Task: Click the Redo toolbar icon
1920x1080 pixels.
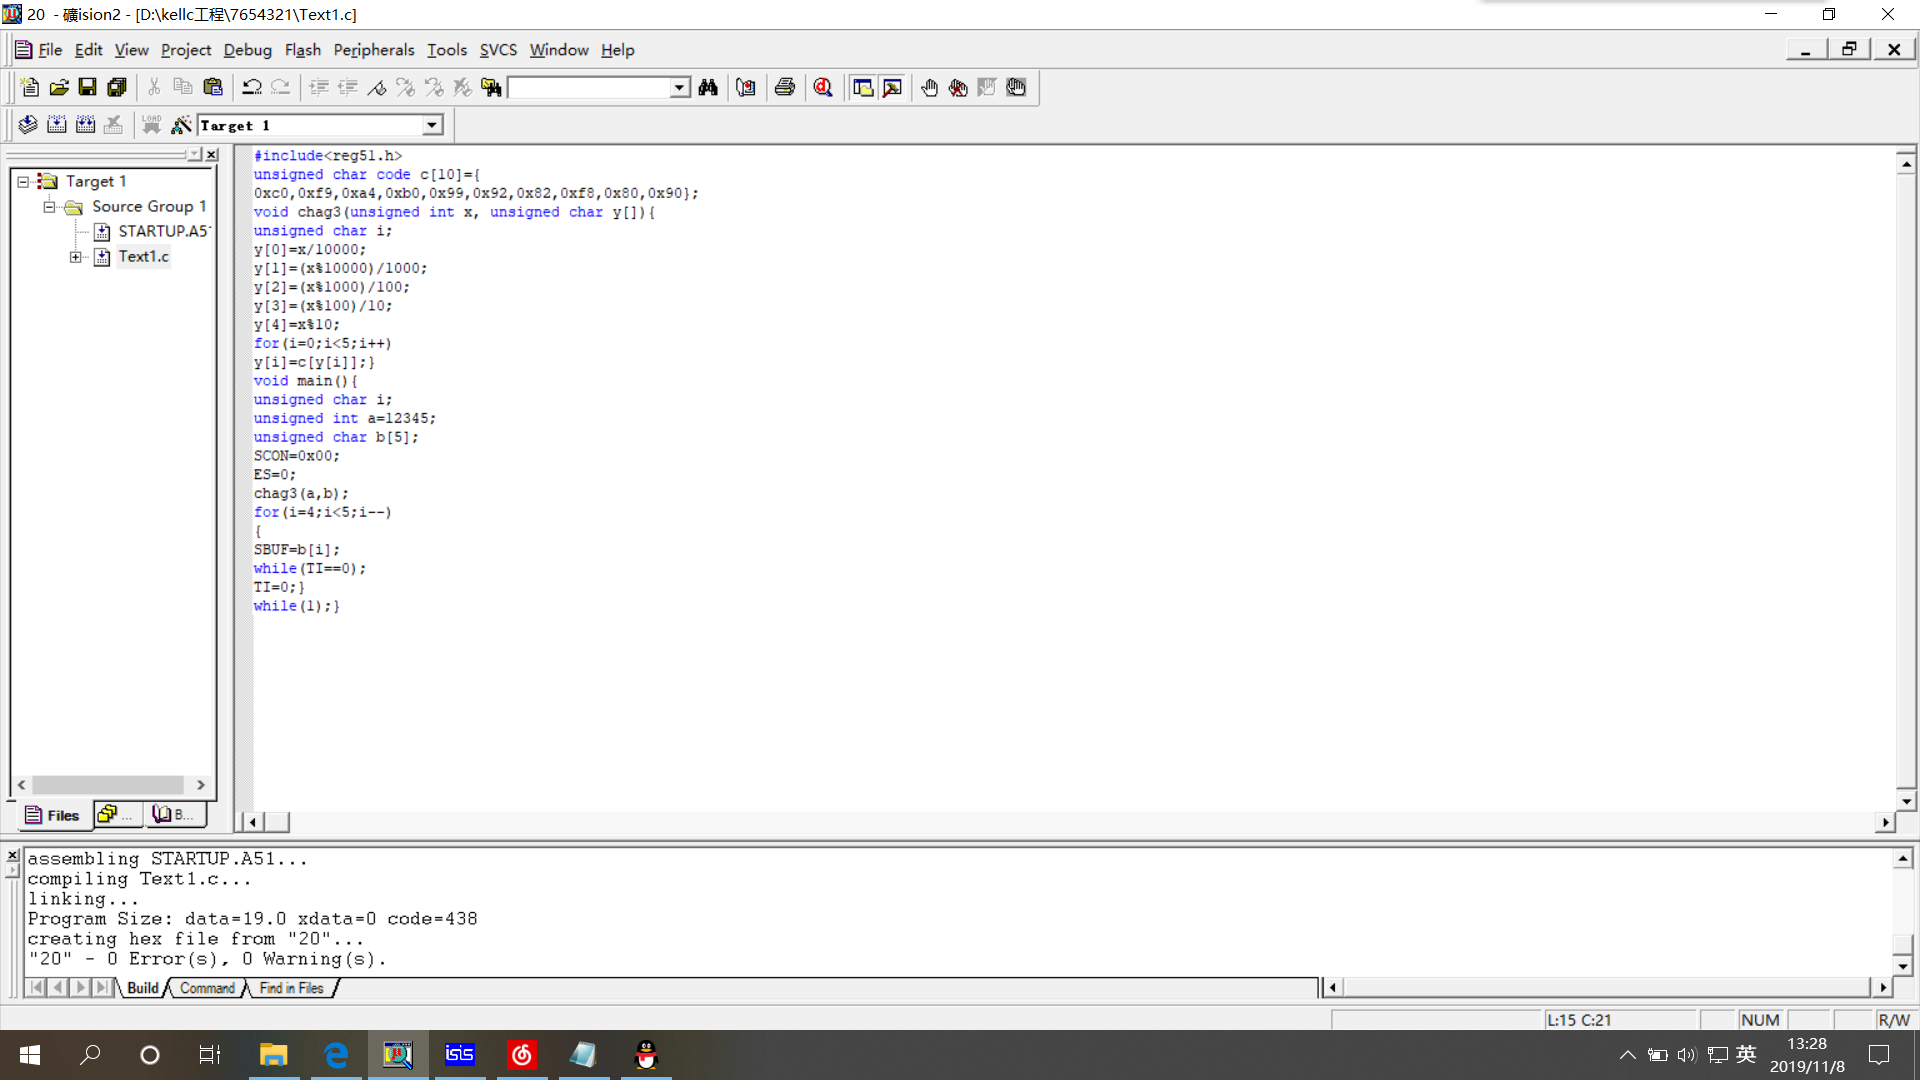Action: click(281, 88)
